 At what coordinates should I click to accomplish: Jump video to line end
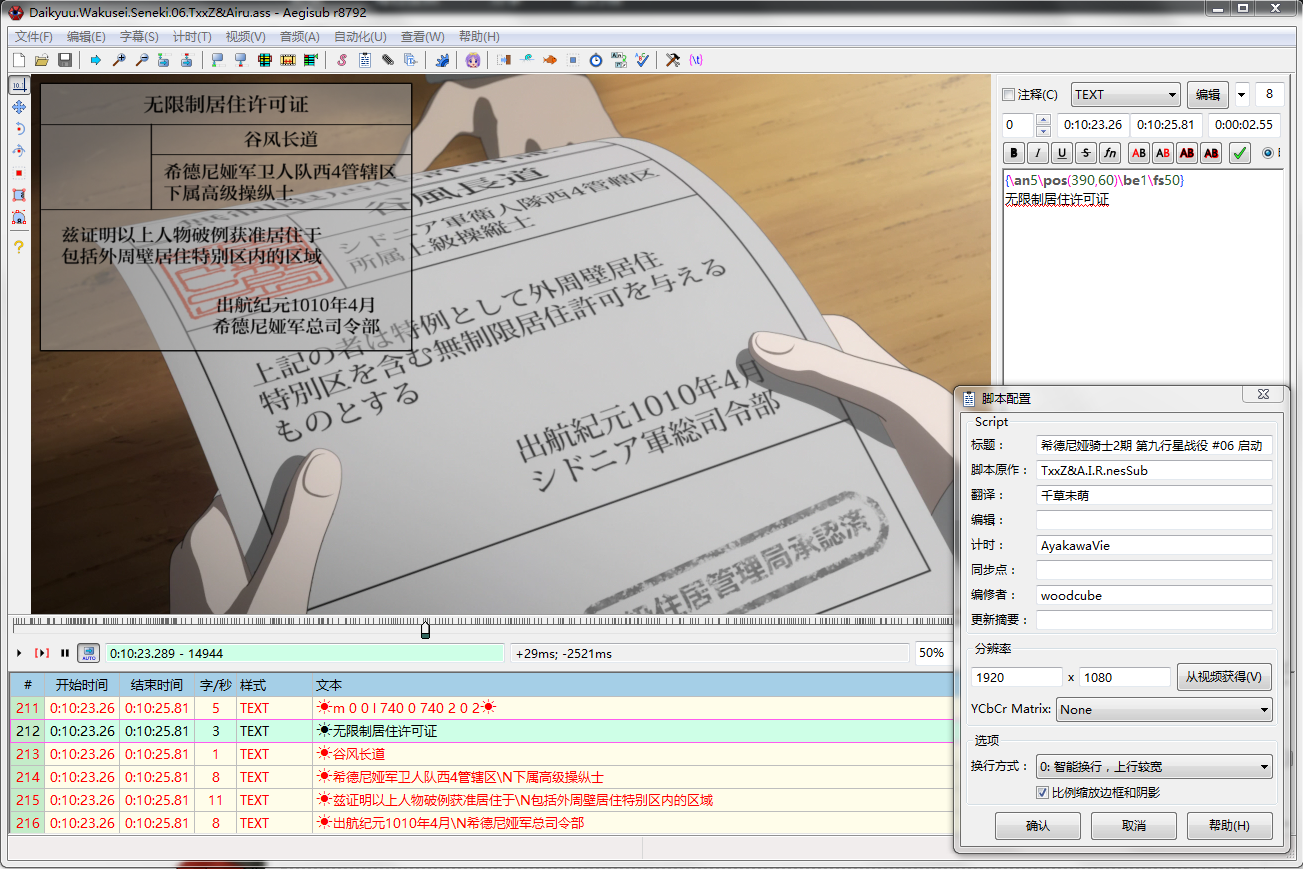click(187, 60)
